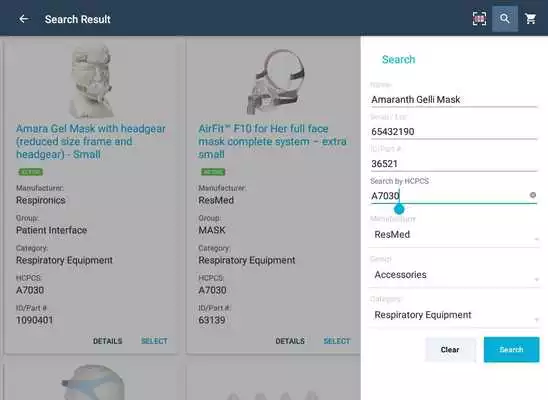This screenshot has height=400, width=548.
Task: Clear the HCPCS field with X icon
Action: click(x=533, y=195)
